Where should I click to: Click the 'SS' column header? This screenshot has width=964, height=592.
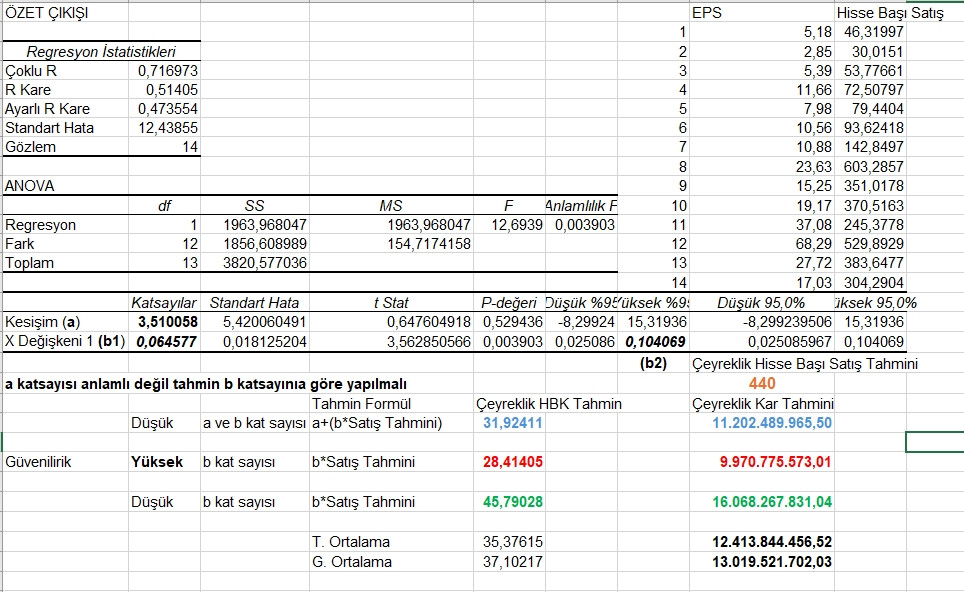pyautogui.click(x=255, y=206)
